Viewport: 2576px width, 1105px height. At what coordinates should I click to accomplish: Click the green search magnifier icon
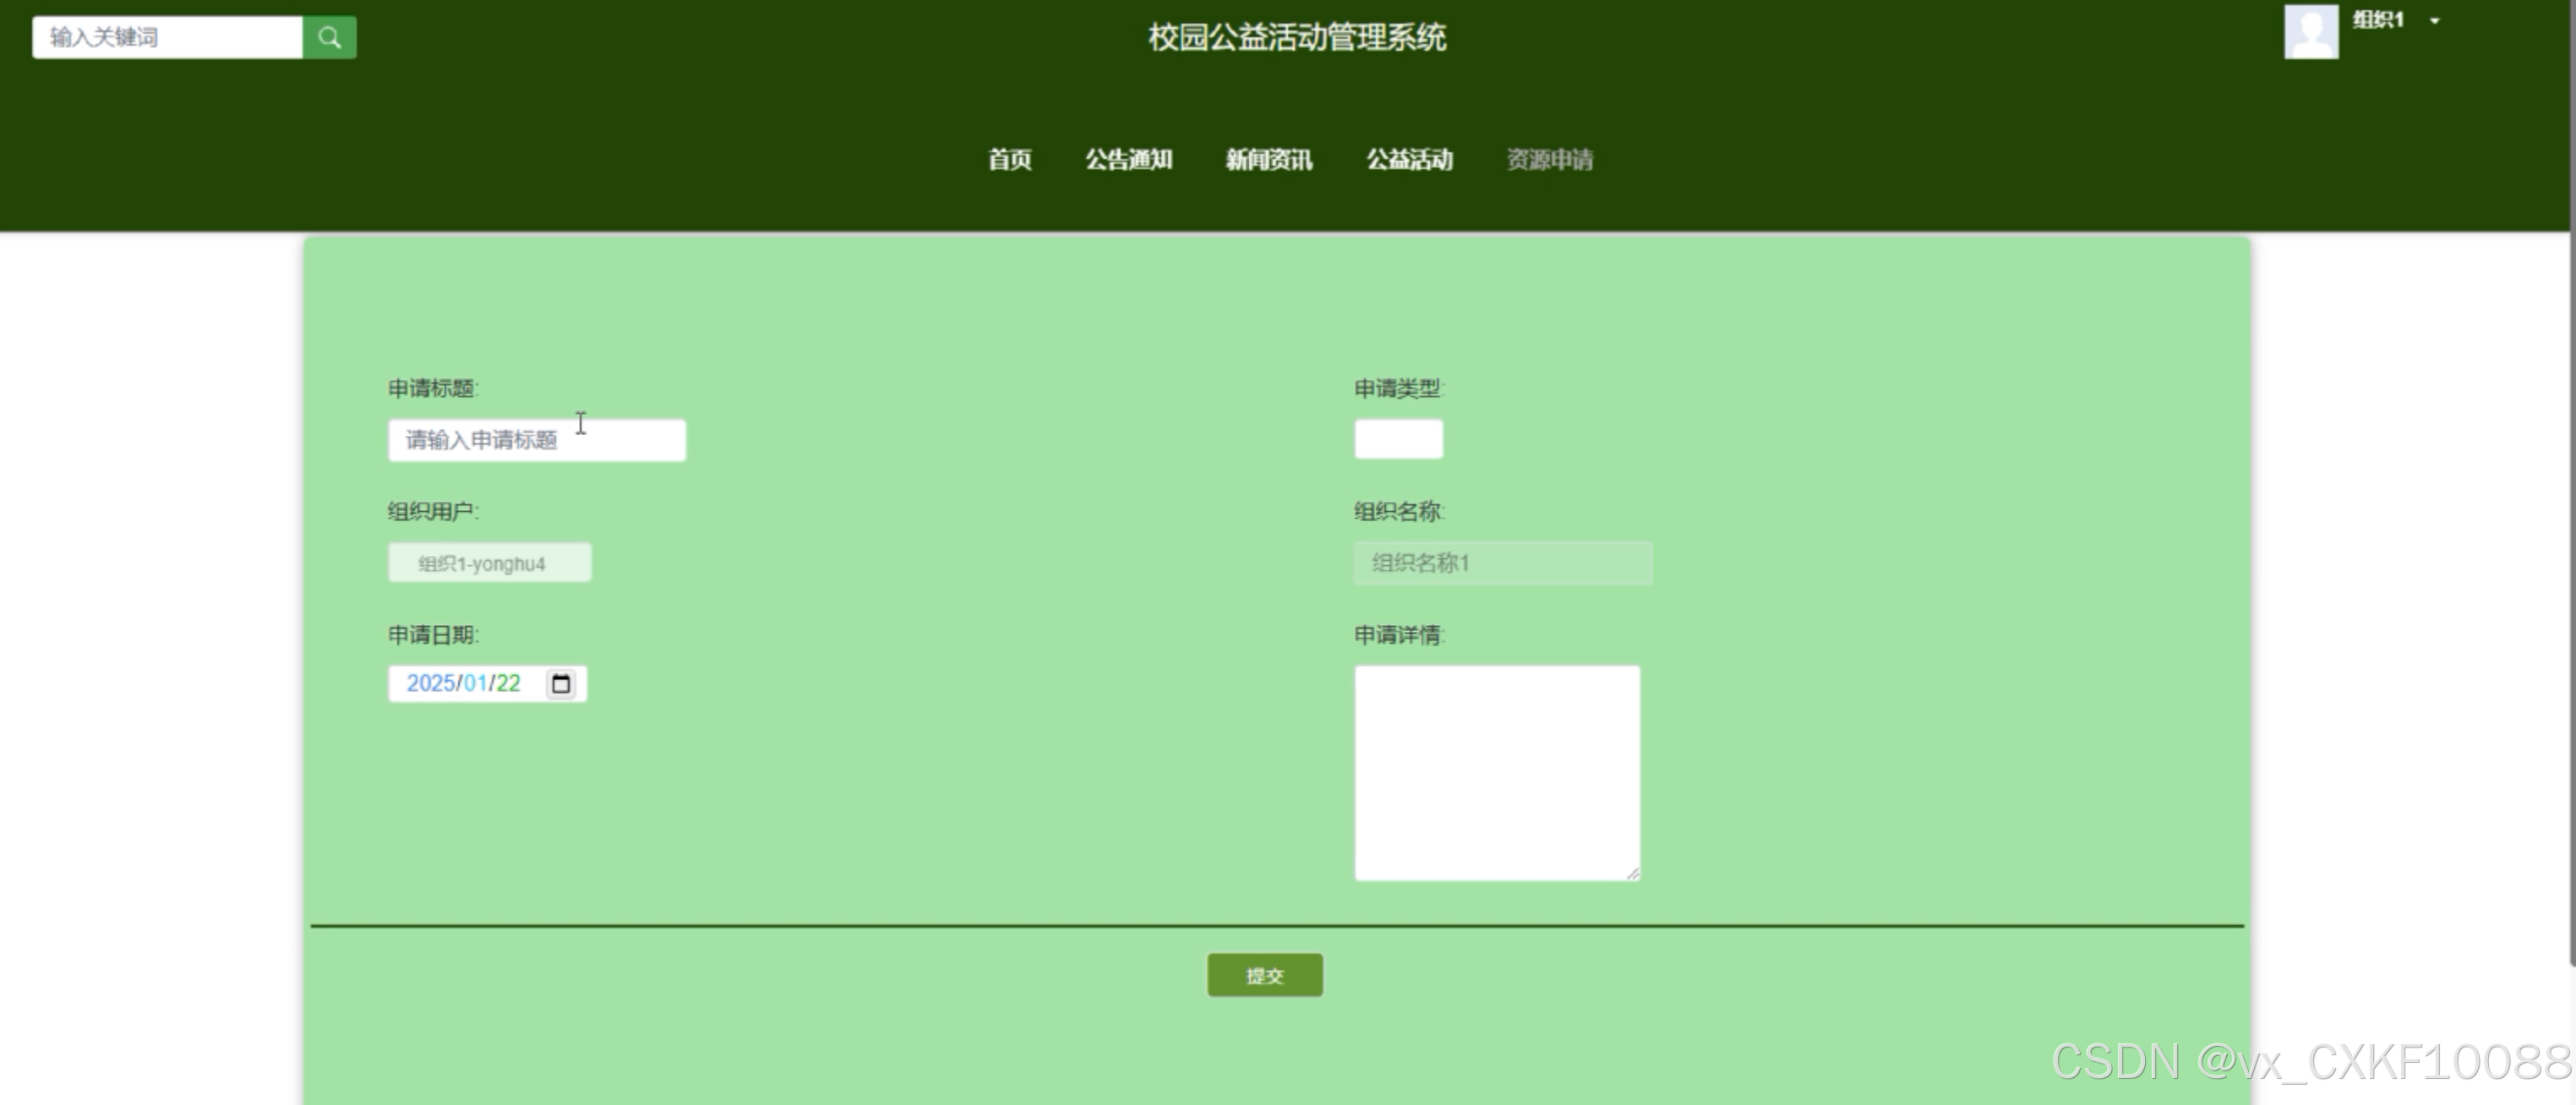coord(329,38)
